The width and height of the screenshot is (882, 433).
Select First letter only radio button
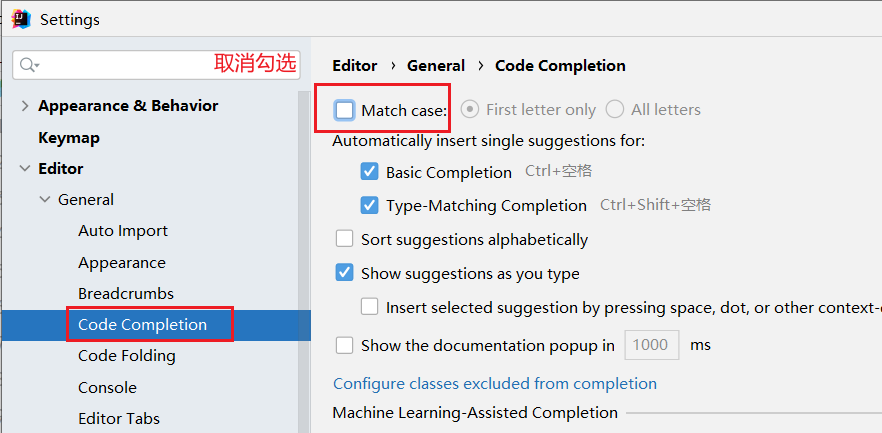[469, 110]
